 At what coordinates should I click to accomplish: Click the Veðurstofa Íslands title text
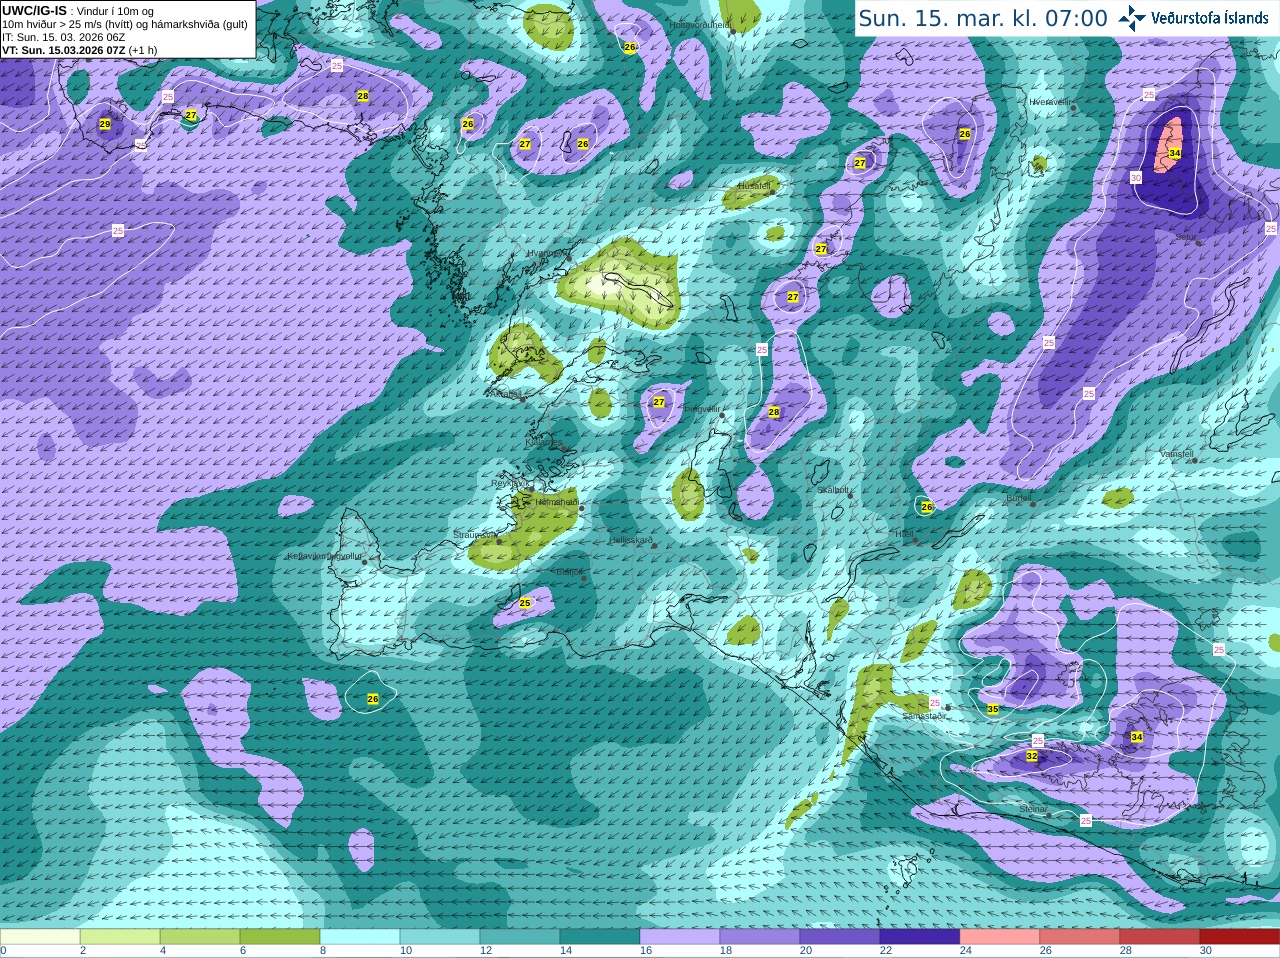pyautogui.click(x=1210, y=18)
